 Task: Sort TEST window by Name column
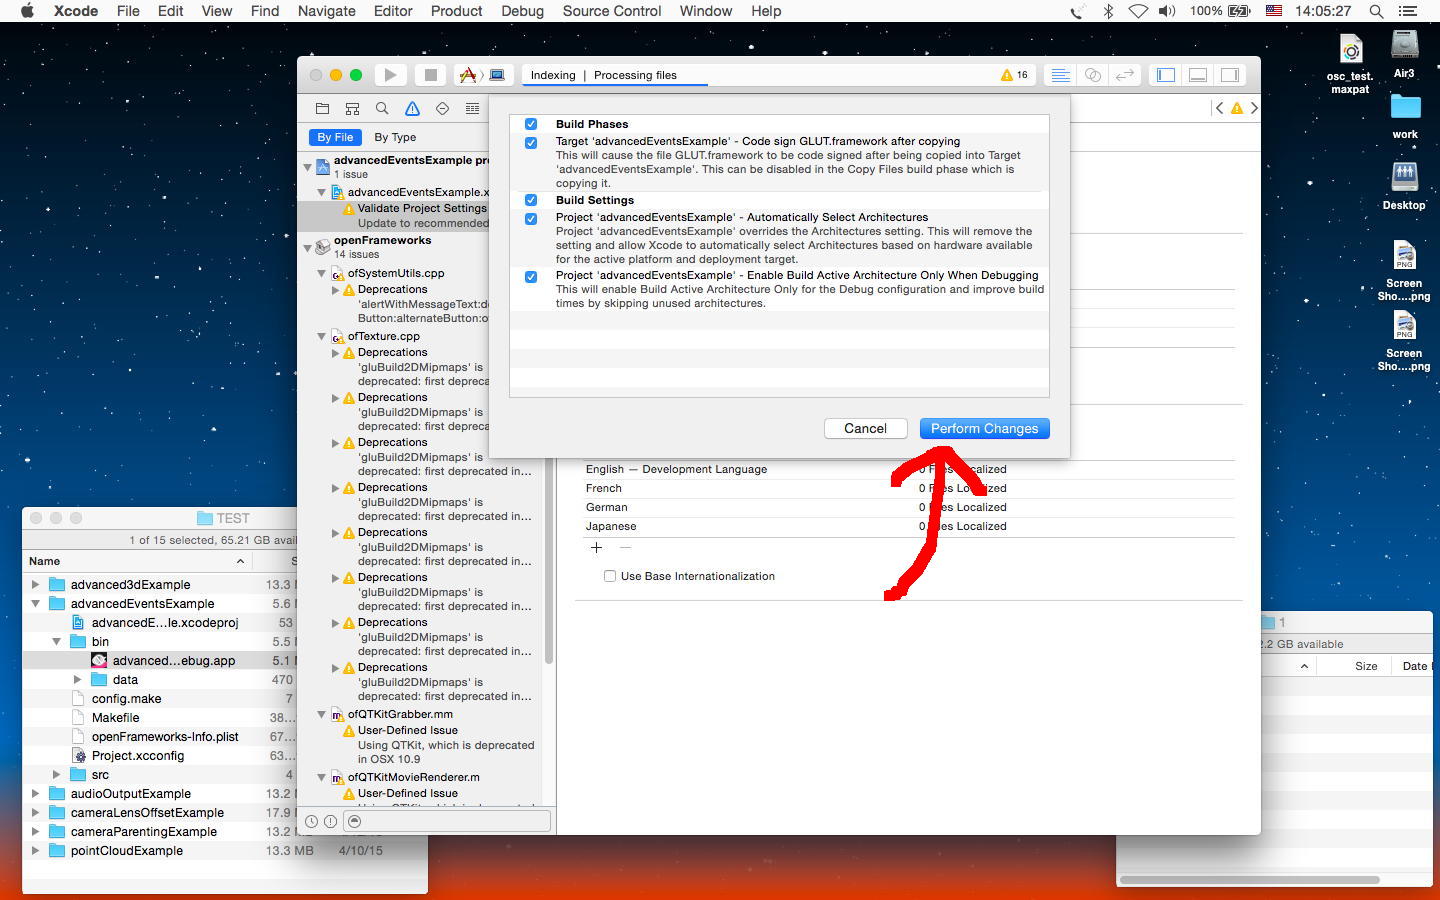coord(137,561)
